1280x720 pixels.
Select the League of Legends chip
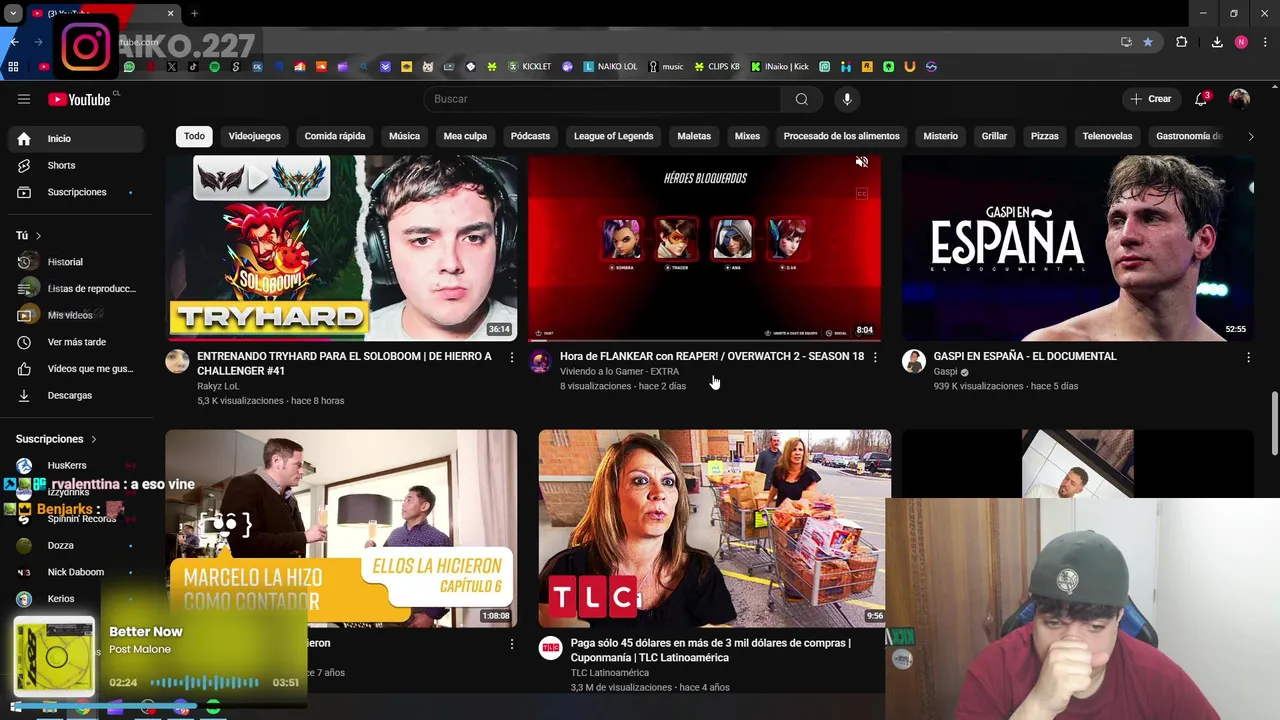coord(613,136)
